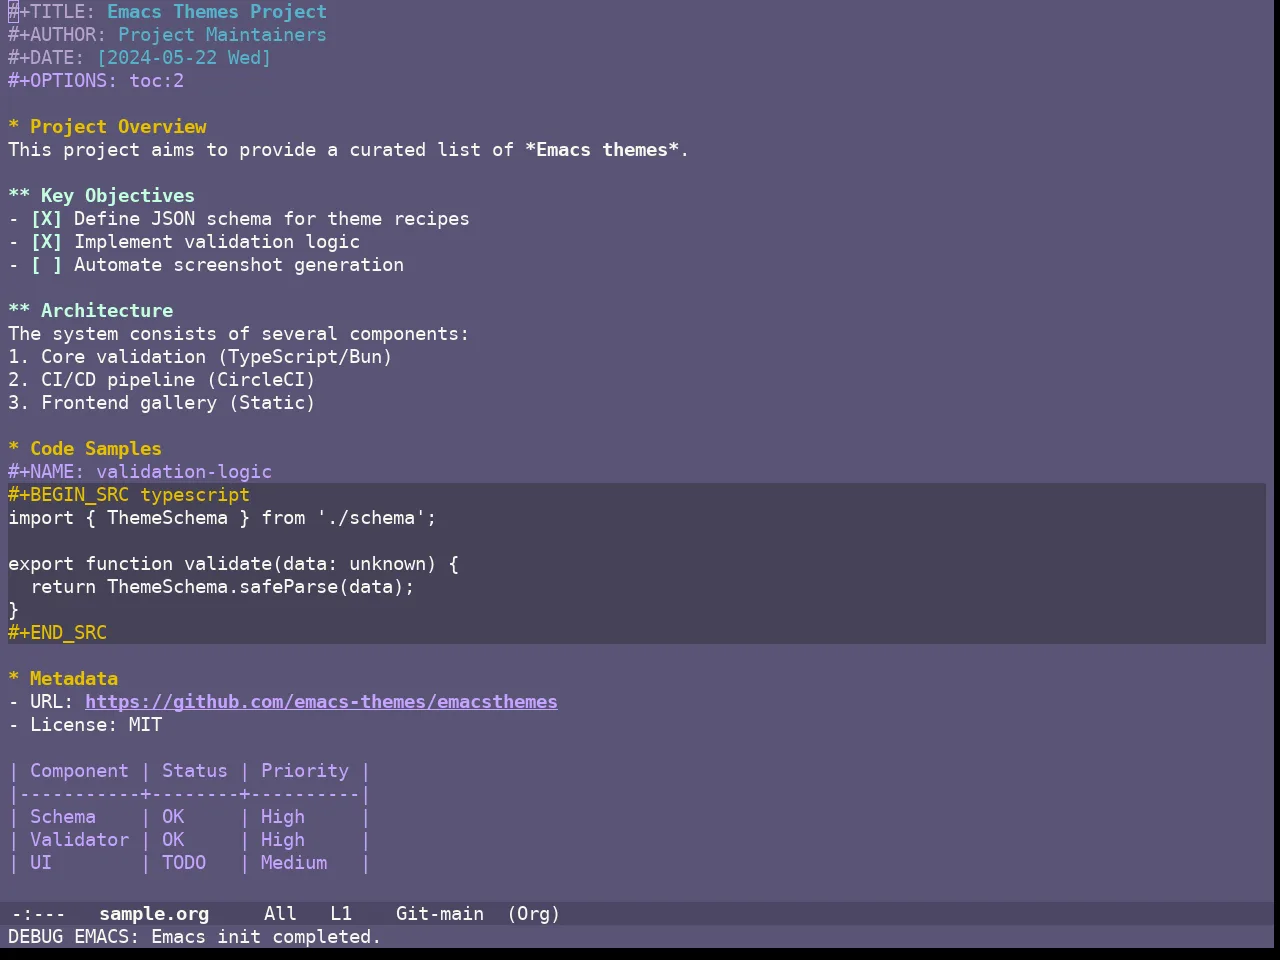
Task: Click the Component table header cell
Action: (x=79, y=771)
